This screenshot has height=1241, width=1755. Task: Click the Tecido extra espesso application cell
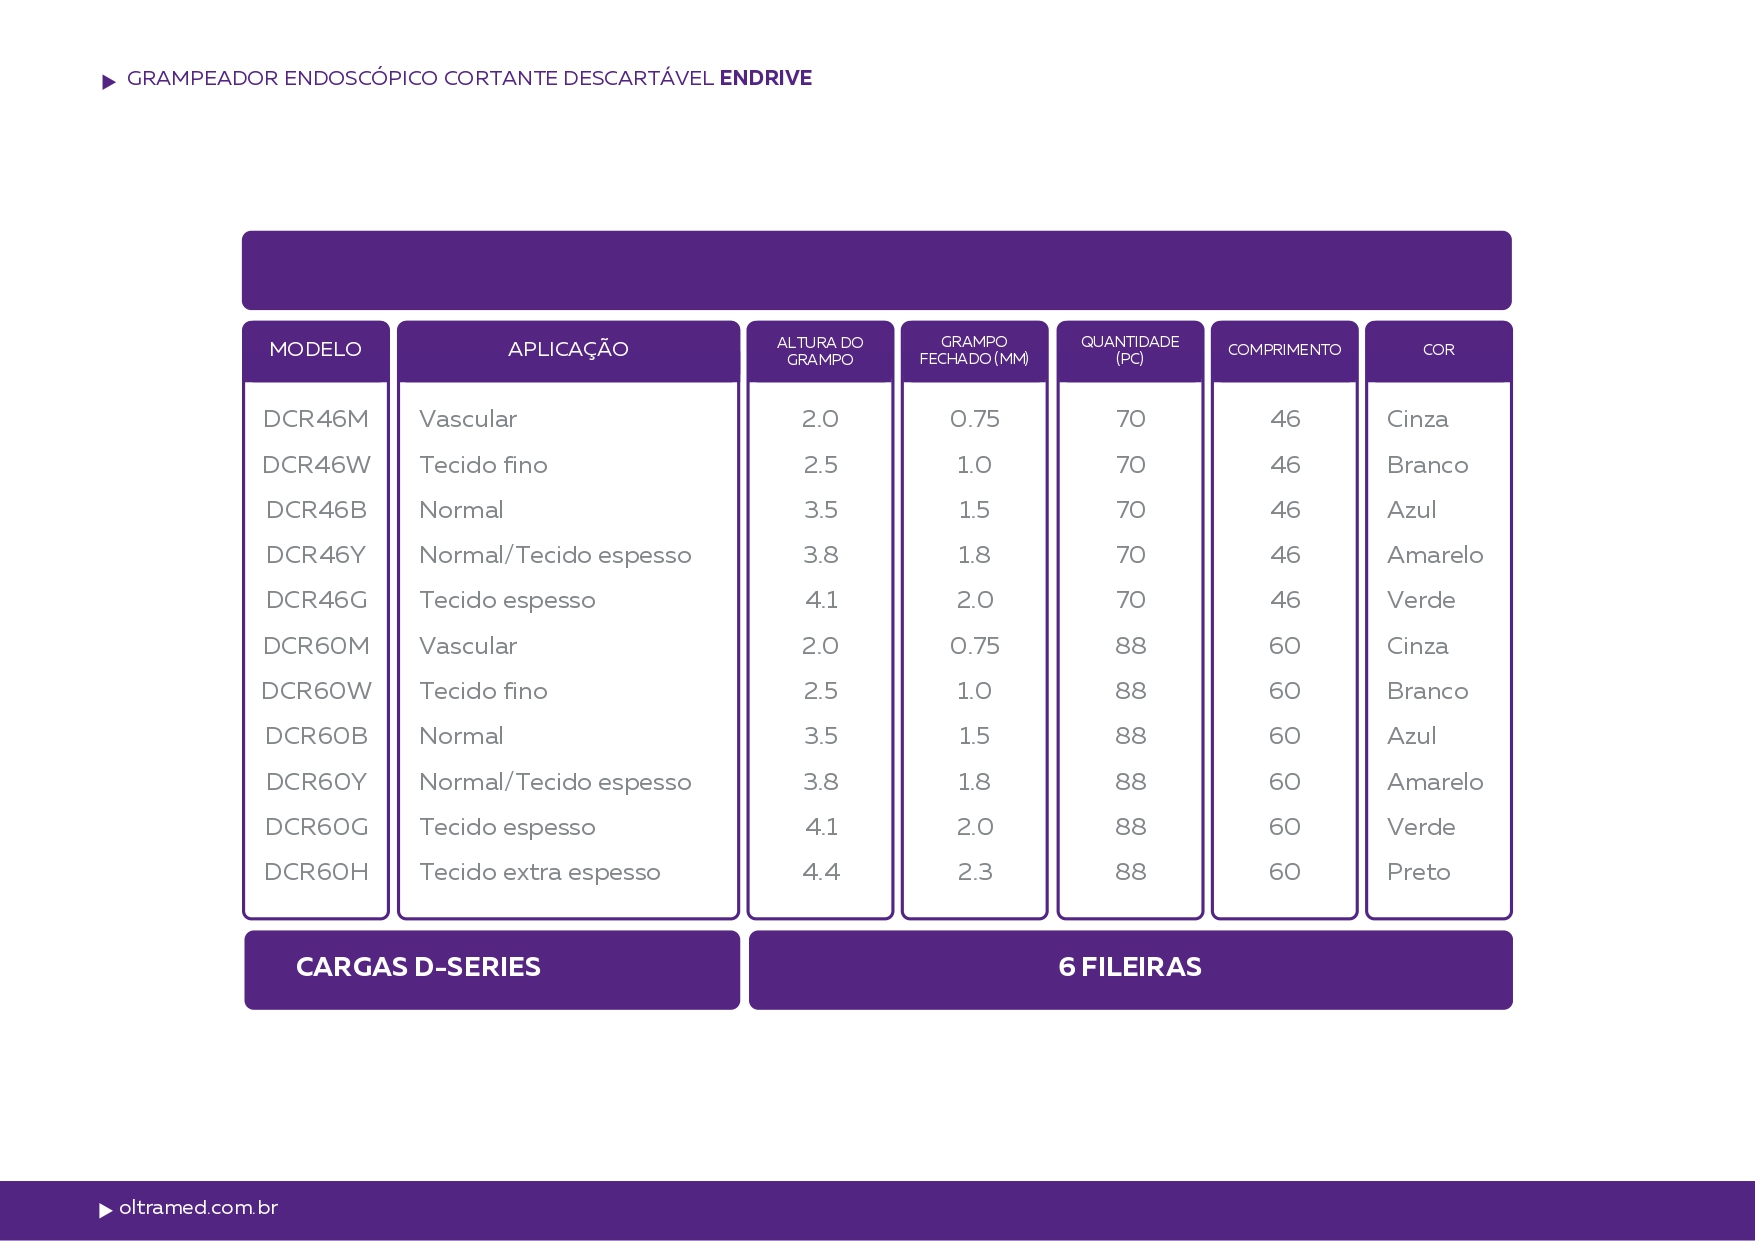[x=539, y=872]
